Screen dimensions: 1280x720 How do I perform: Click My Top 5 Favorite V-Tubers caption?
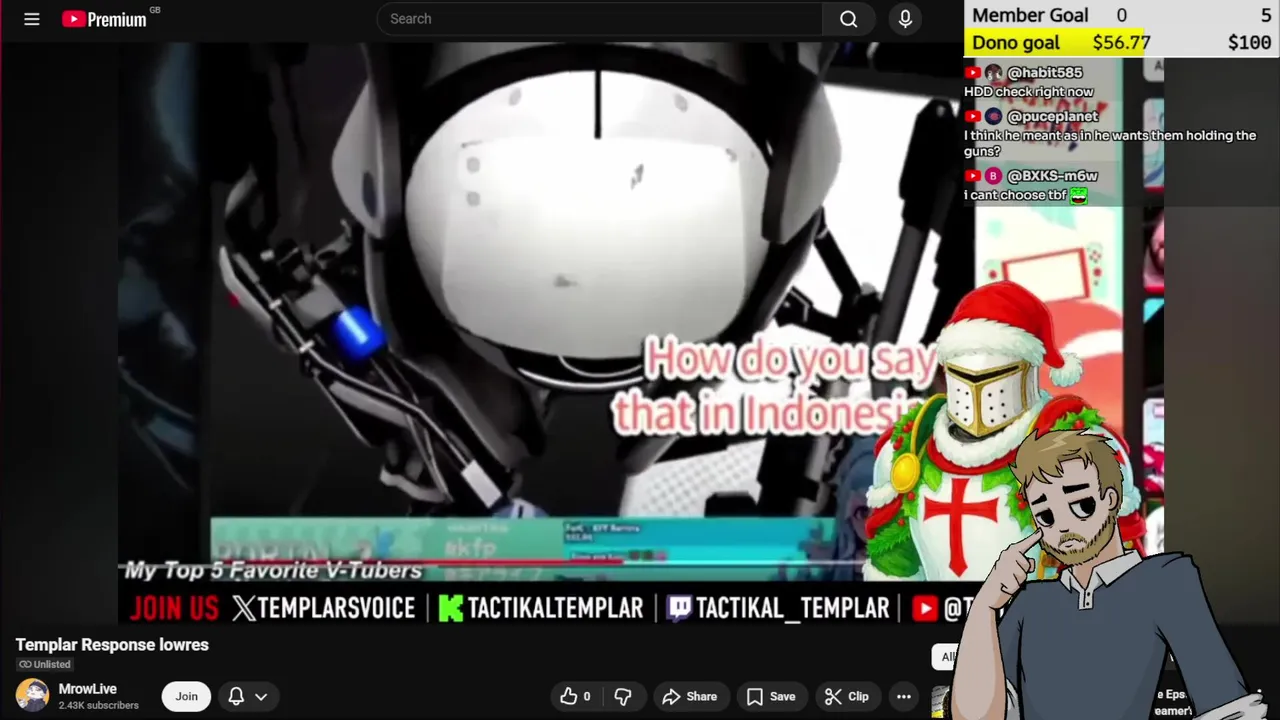click(273, 571)
